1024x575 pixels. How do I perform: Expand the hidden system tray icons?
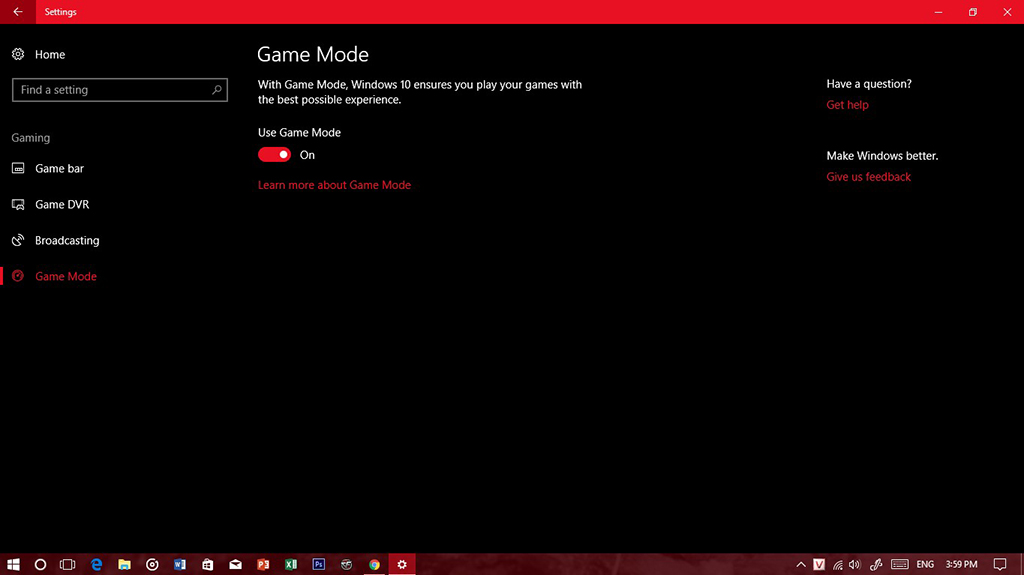(x=801, y=564)
